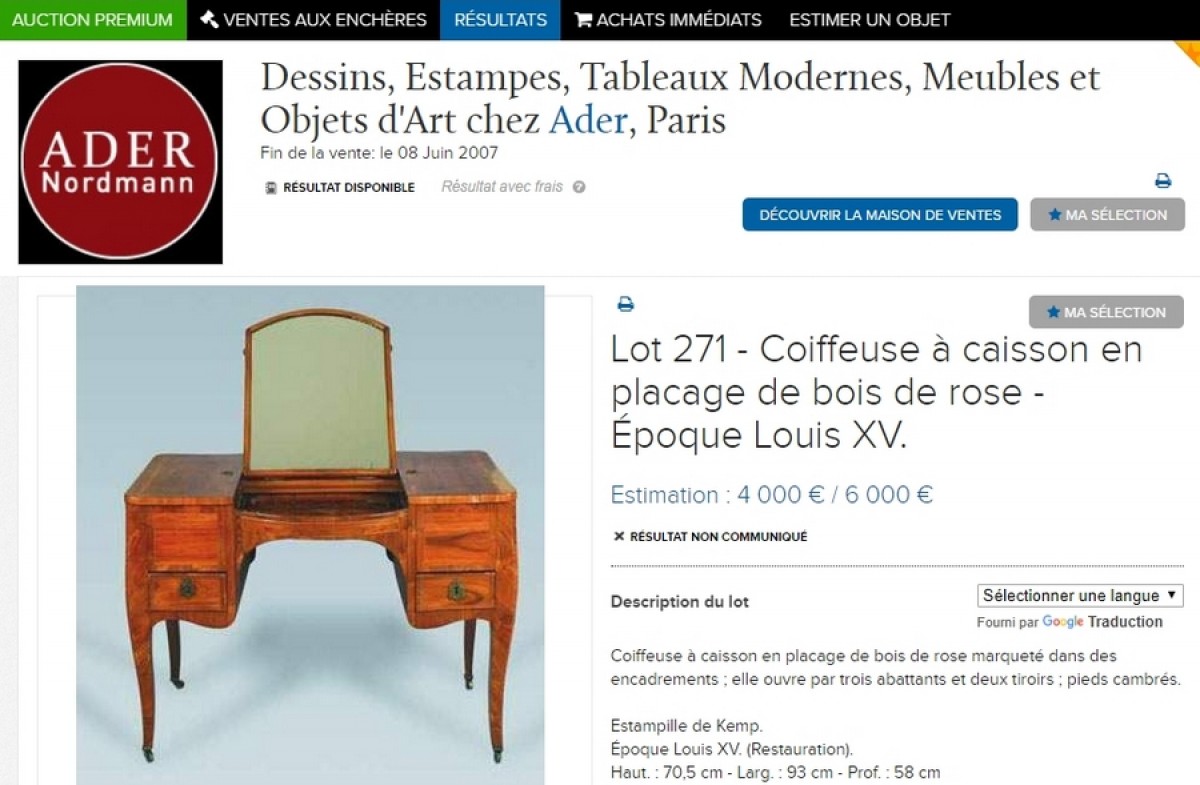This screenshot has width=1200, height=785.
Task: Click the printer icon above the Ma Sélection button
Action: [x=1163, y=181]
